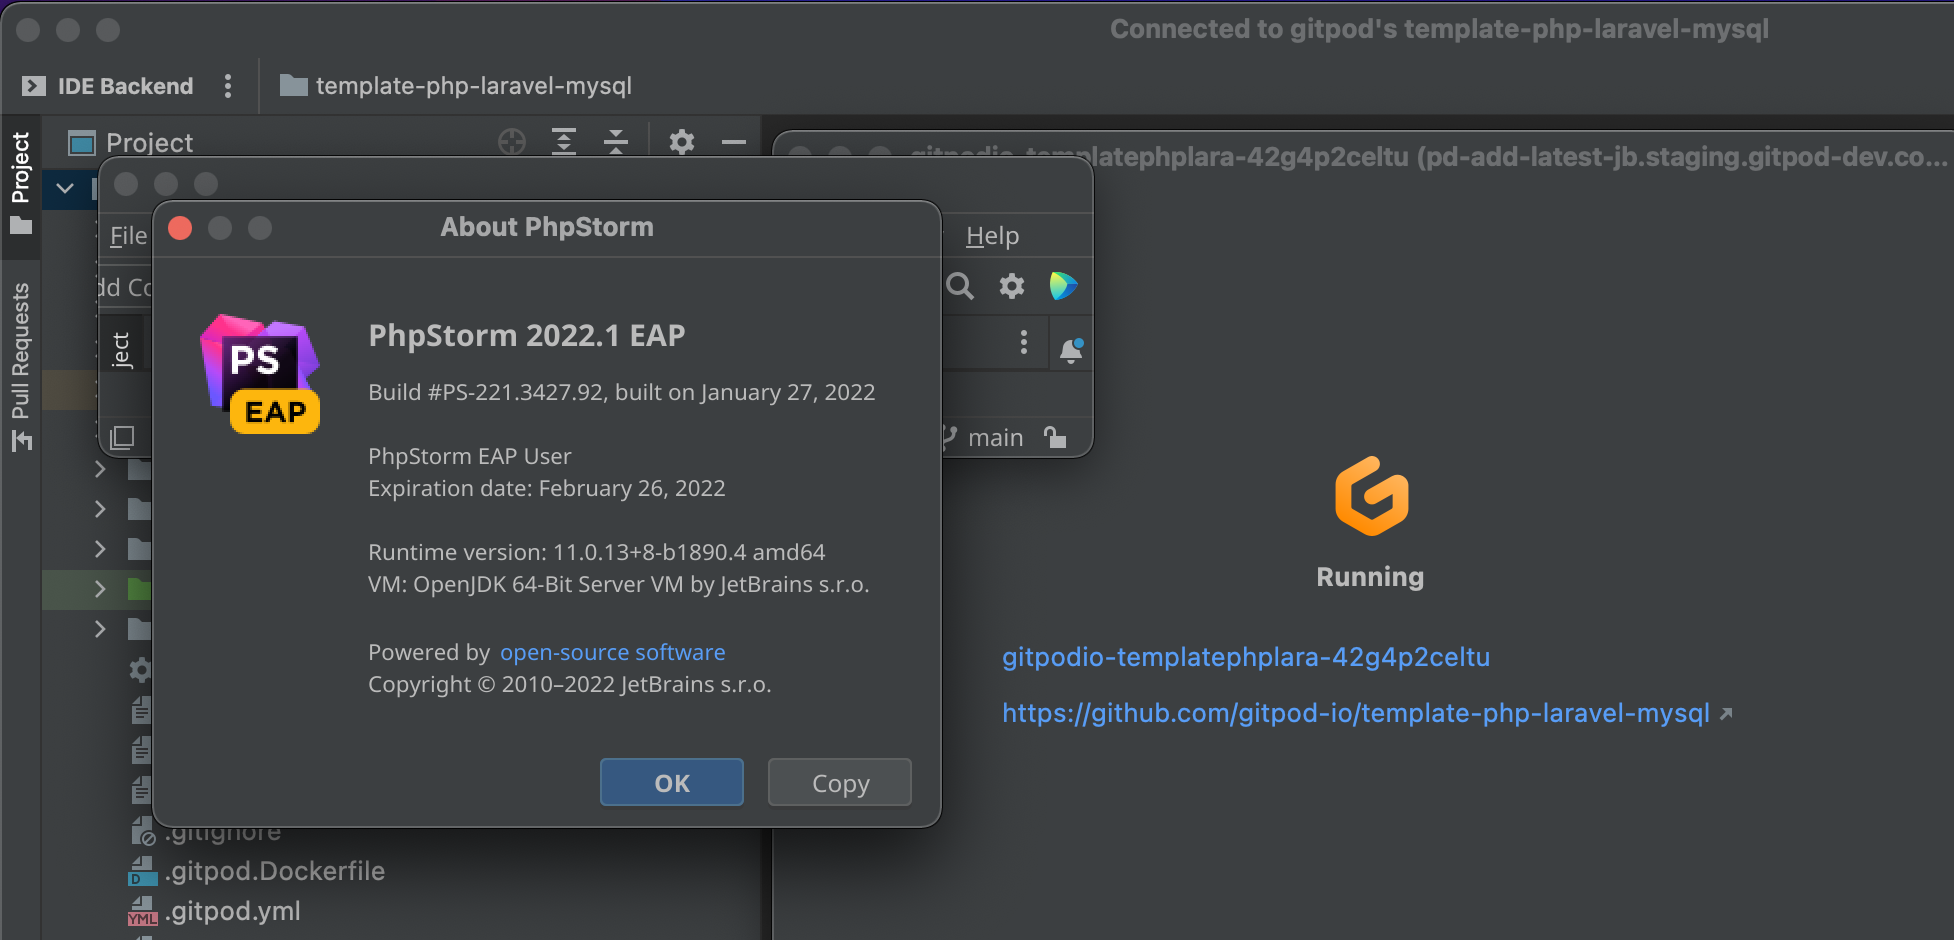Expand all in Project panel

tap(564, 142)
